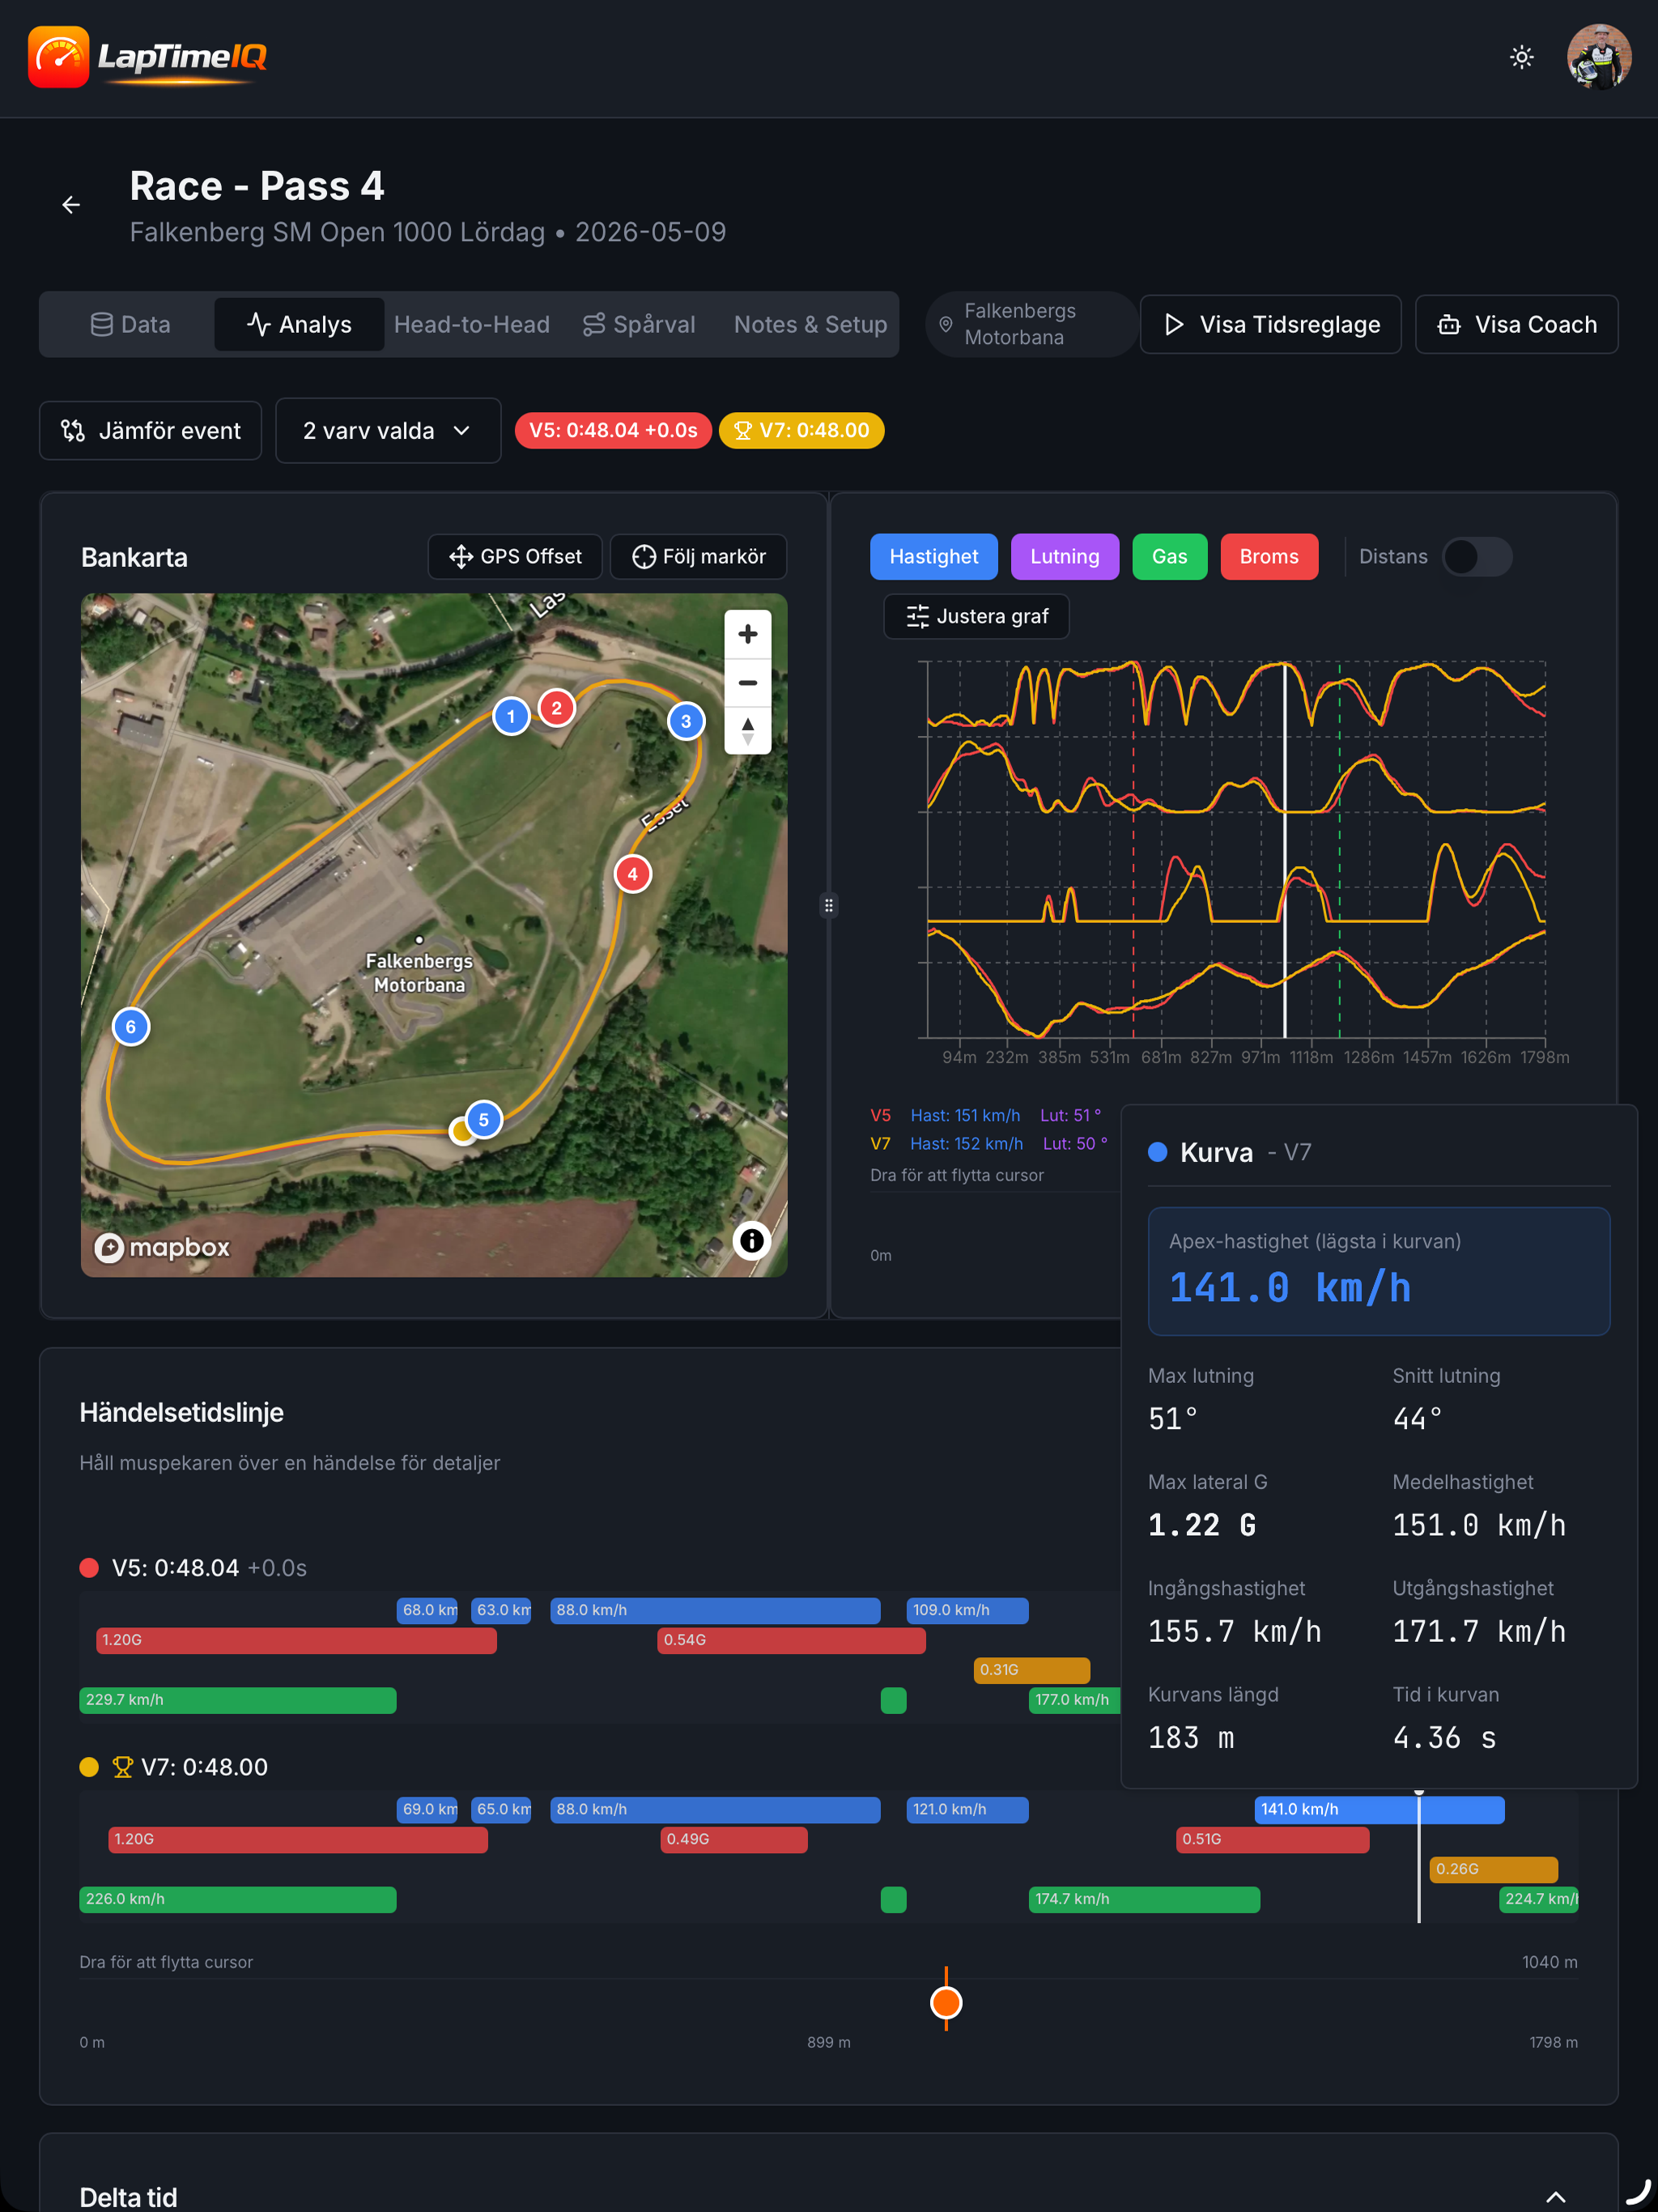Select V5 88.0 km/h corner bar

pos(715,1610)
